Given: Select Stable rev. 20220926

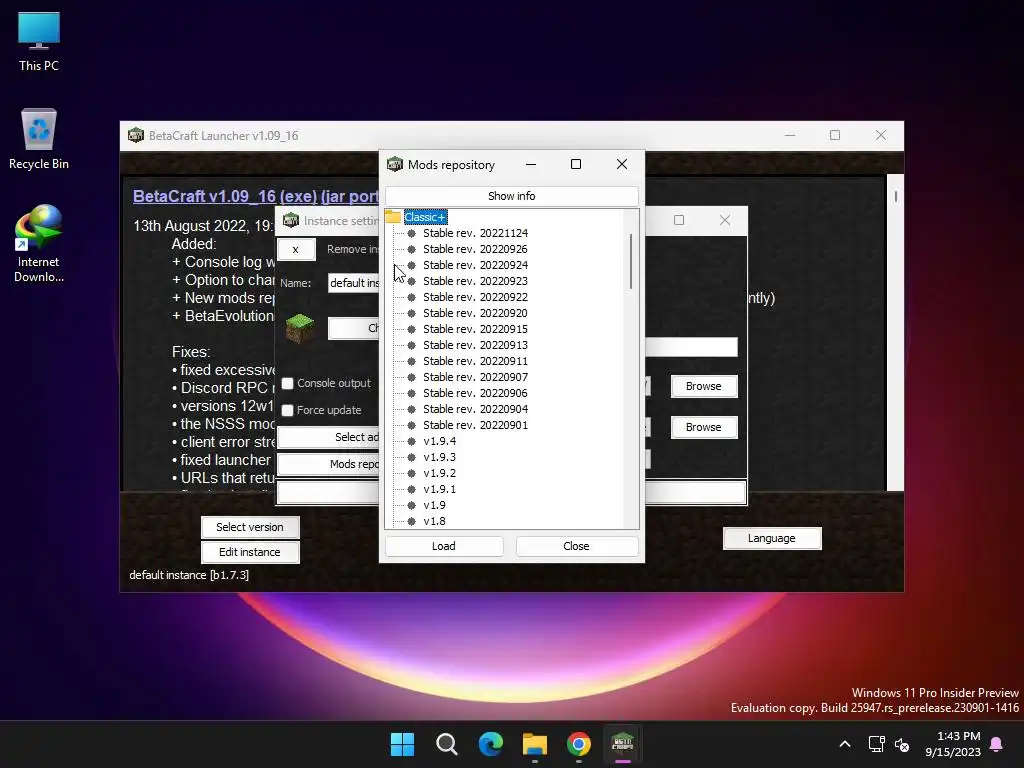Looking at the screenshot, I should click(x=475, y=249).
